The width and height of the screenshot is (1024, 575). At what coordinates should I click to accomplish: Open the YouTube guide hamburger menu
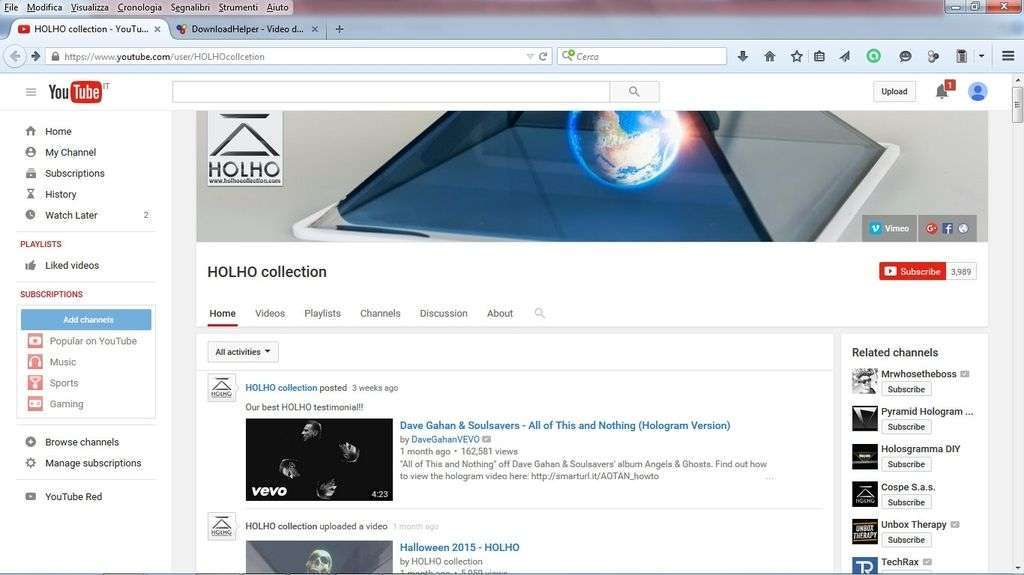coord(31,92)
